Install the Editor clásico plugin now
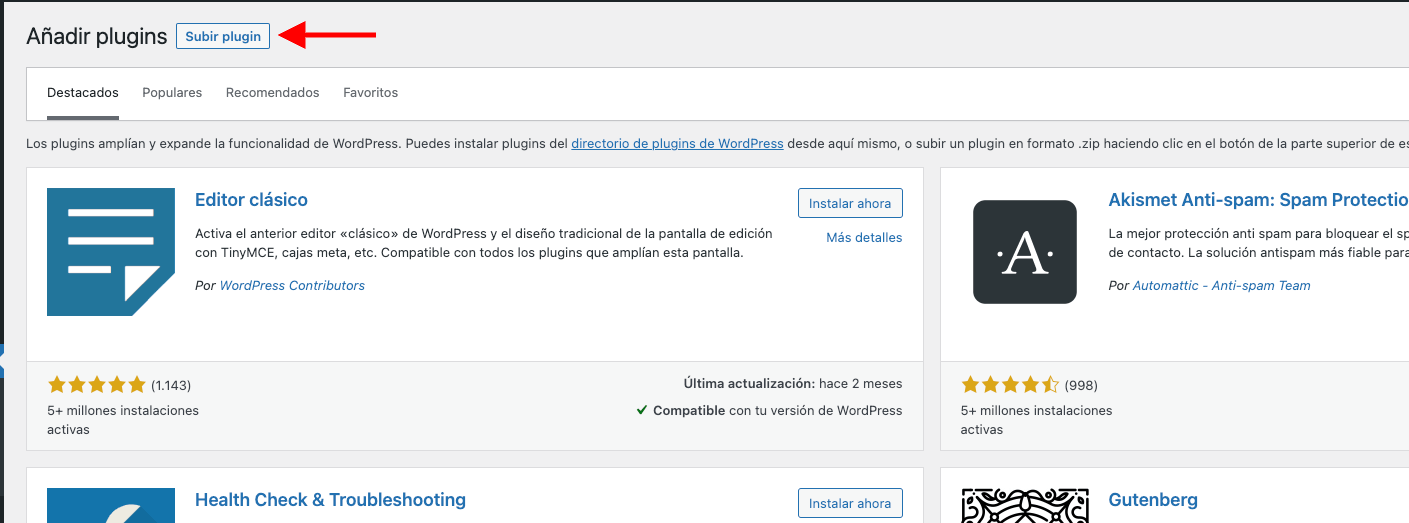The width and height of the screenshot is (1409, 523). [x=850, y=203]
